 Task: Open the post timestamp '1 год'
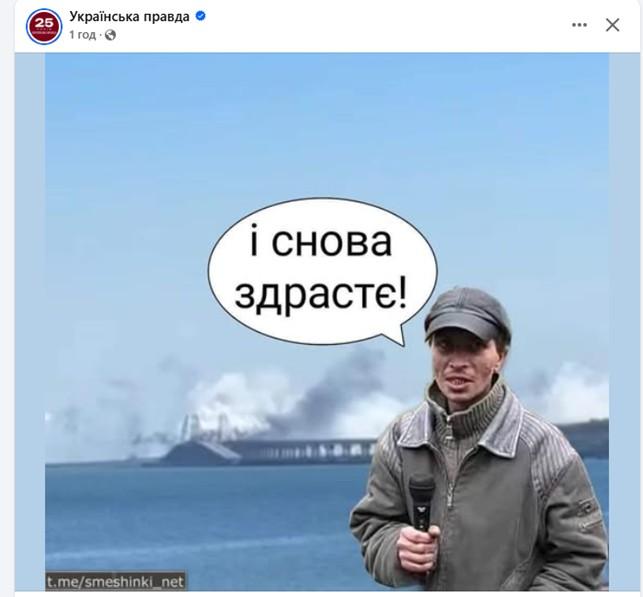82,35
